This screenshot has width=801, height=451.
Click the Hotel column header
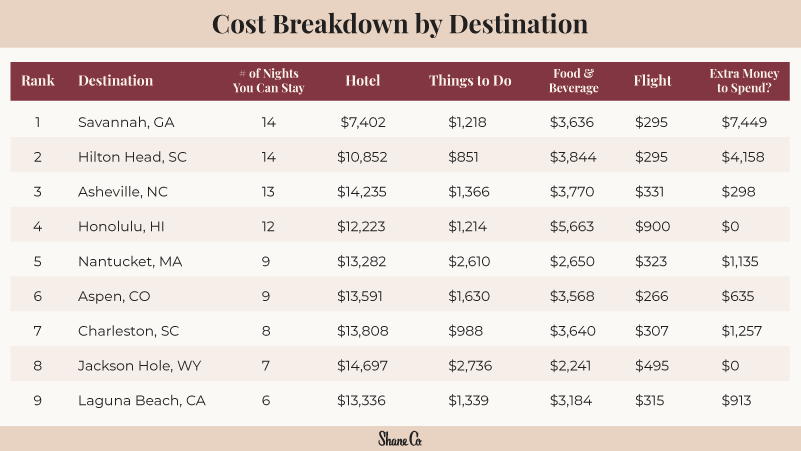(362, 81)
